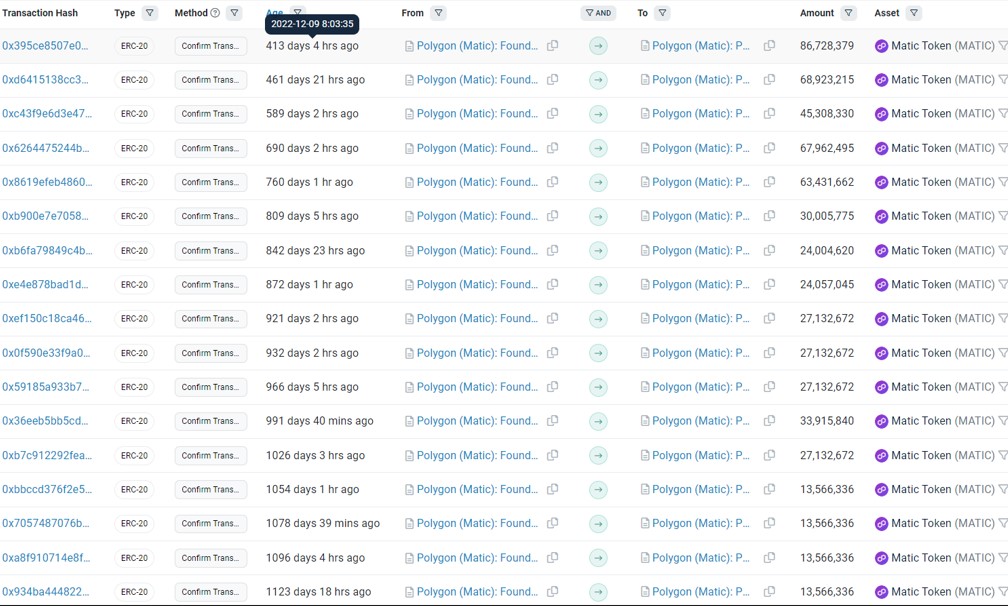The height and width of the screenshot is (606, 1008).
Task: Click arrow icon in 1054 days row
Action: coord(598,490)
